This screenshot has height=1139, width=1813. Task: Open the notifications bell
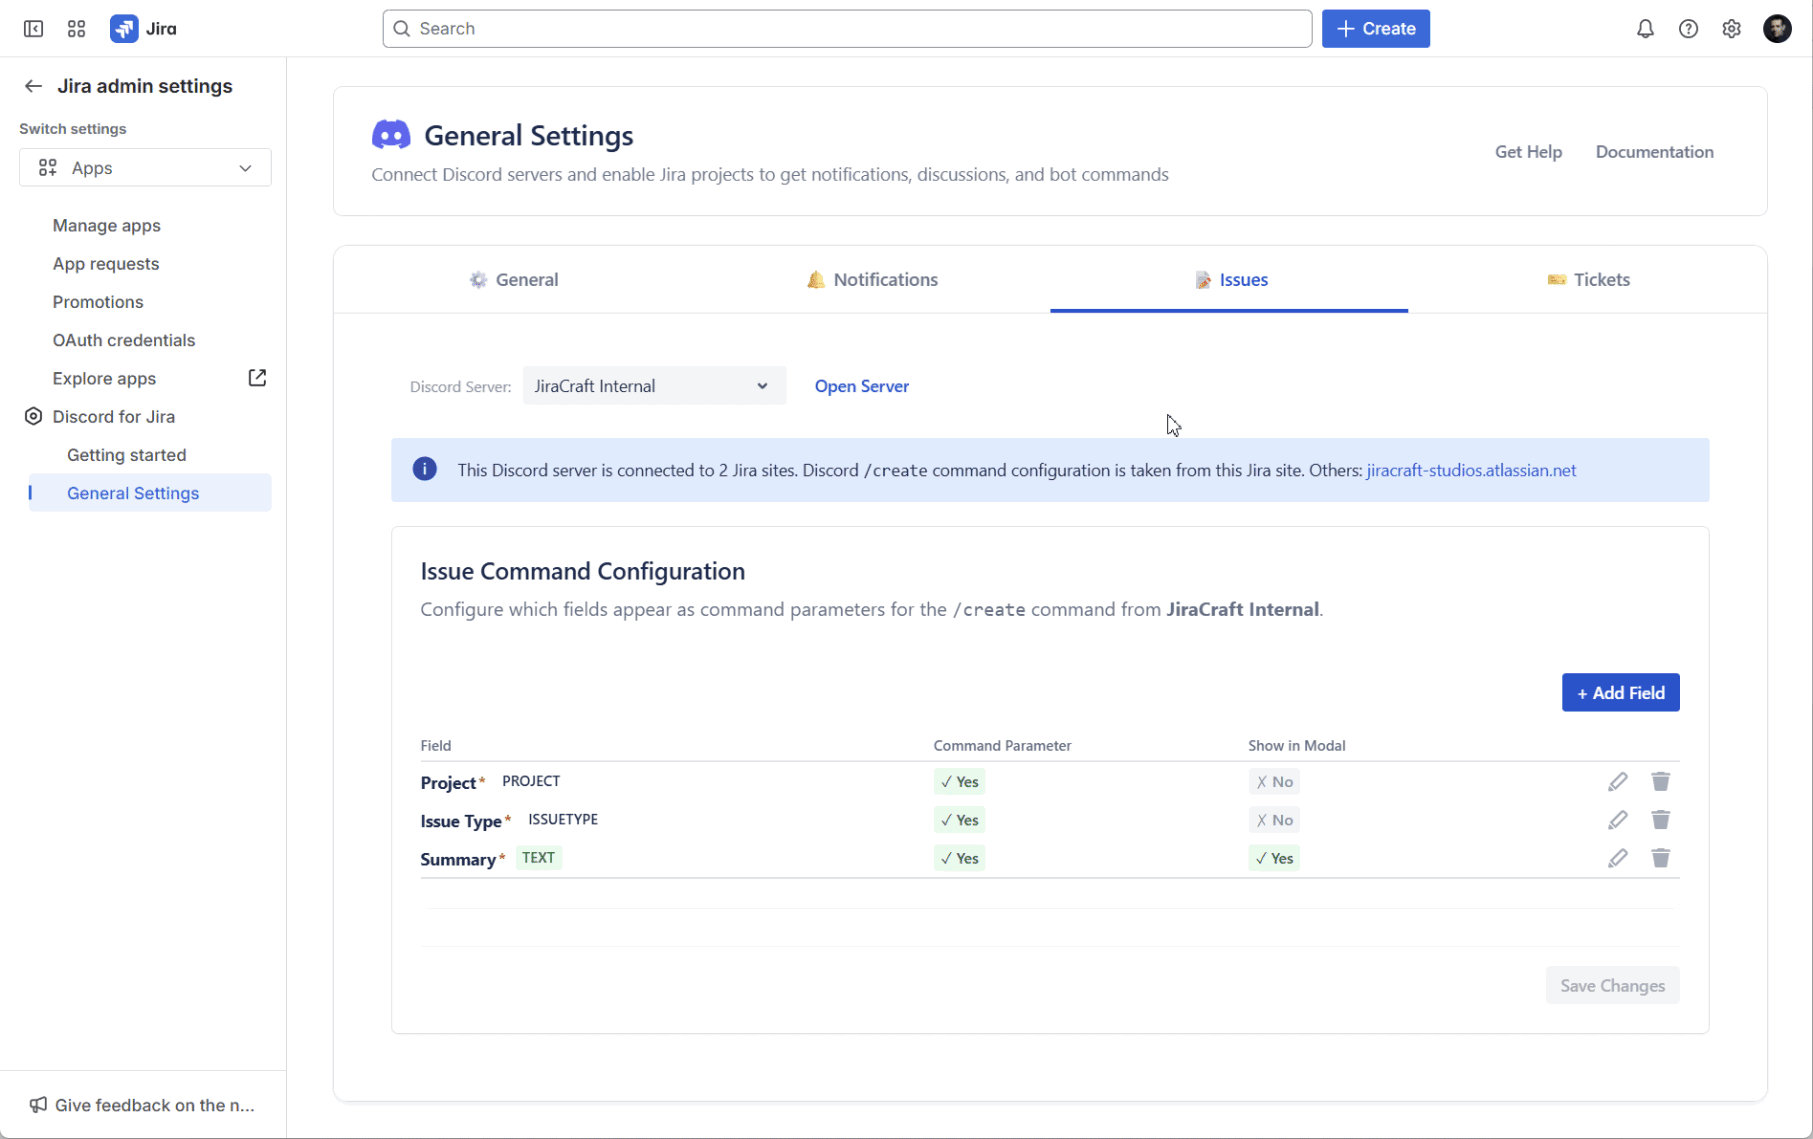(x=1645, y=29)
